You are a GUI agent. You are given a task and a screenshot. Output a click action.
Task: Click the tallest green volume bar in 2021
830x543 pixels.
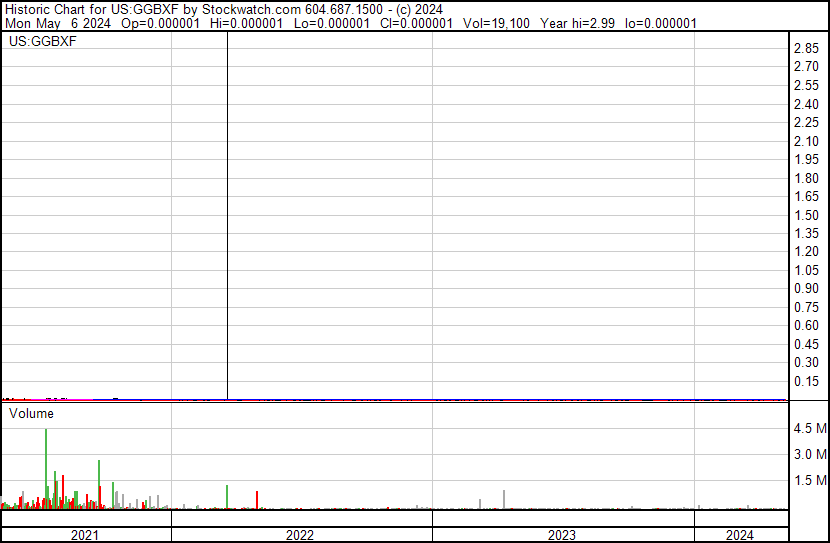46,469
